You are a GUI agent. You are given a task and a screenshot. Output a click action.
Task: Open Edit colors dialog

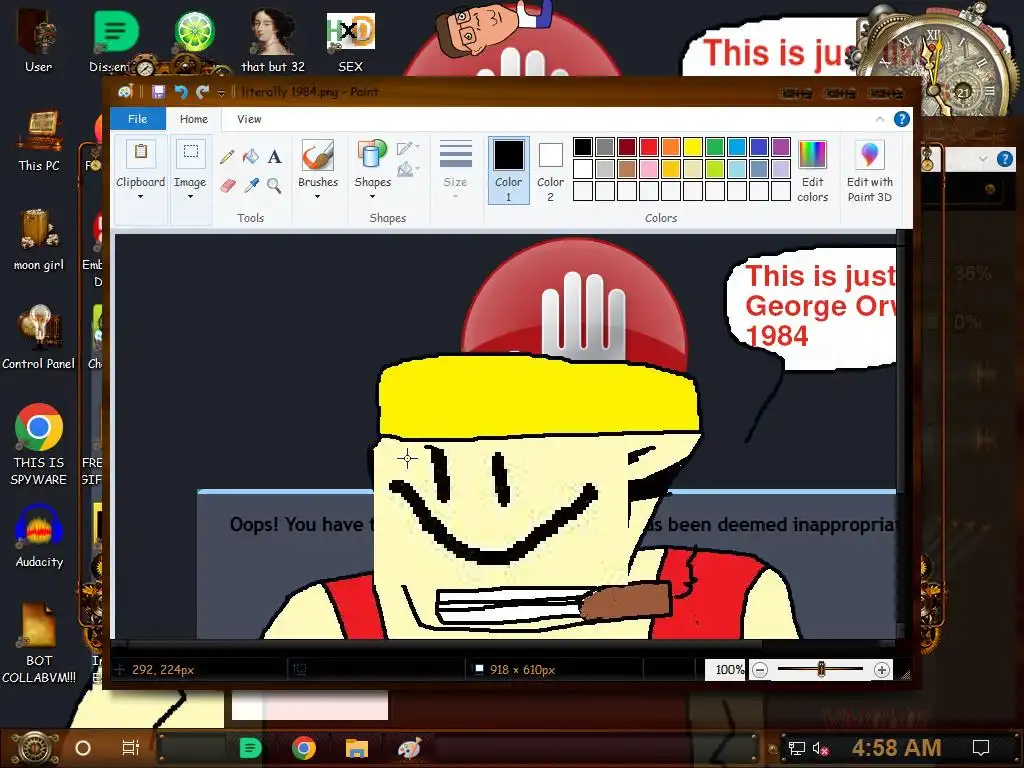click(812, 172)
